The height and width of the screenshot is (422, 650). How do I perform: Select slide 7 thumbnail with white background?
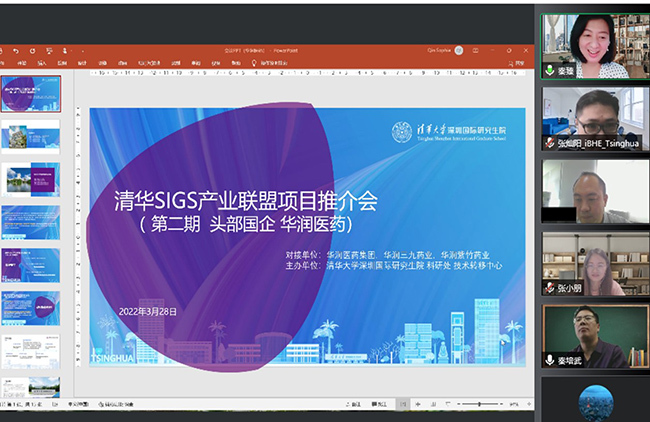(x=31, y=352)
